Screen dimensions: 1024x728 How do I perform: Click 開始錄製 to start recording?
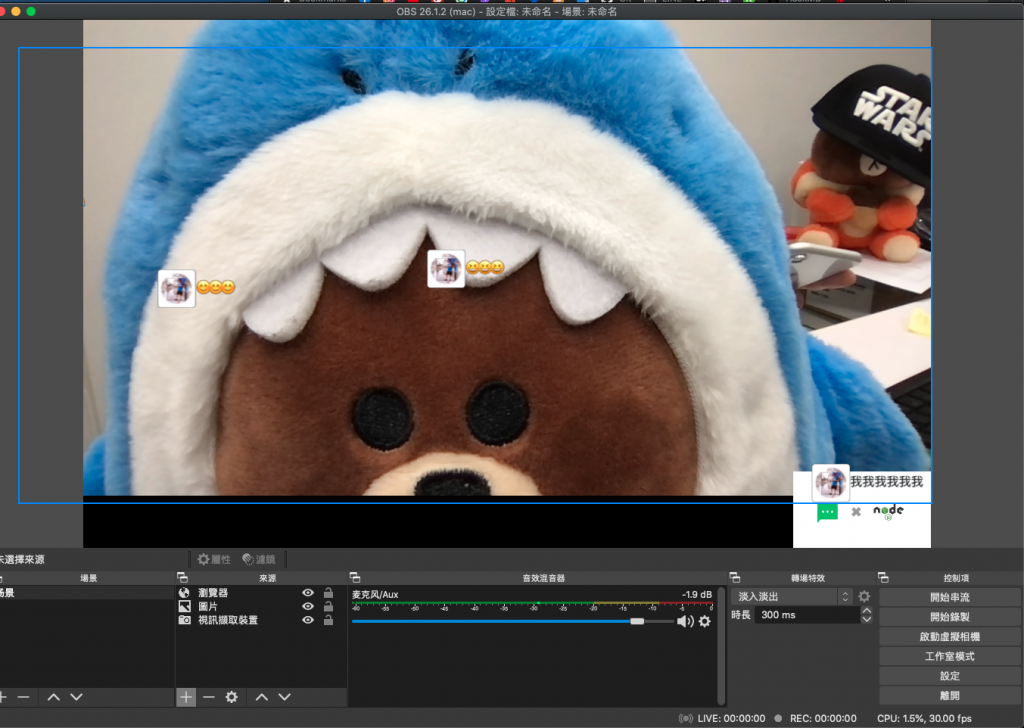point(950,617)
